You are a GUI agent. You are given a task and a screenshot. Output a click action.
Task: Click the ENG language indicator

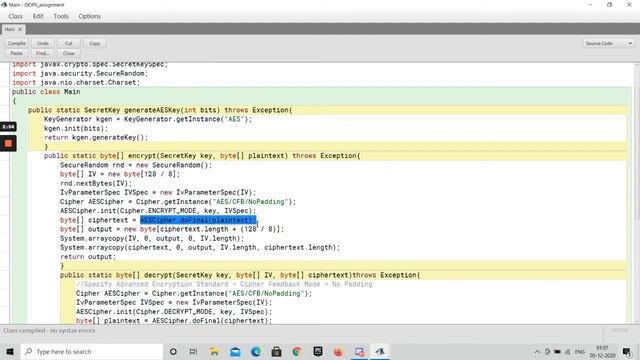(580, 351)
